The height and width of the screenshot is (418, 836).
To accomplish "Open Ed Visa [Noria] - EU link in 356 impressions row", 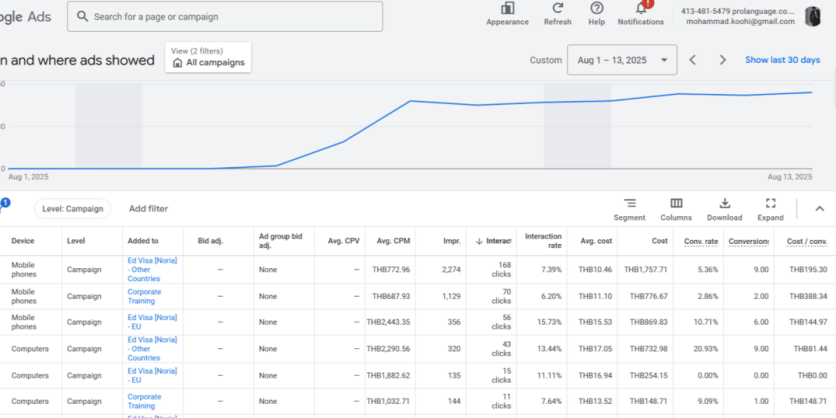I will [152, 322].
